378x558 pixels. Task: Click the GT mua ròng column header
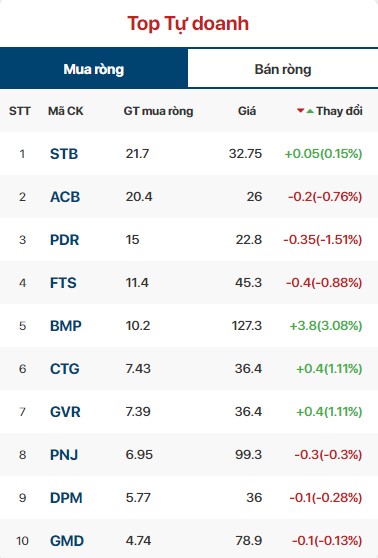158,111
